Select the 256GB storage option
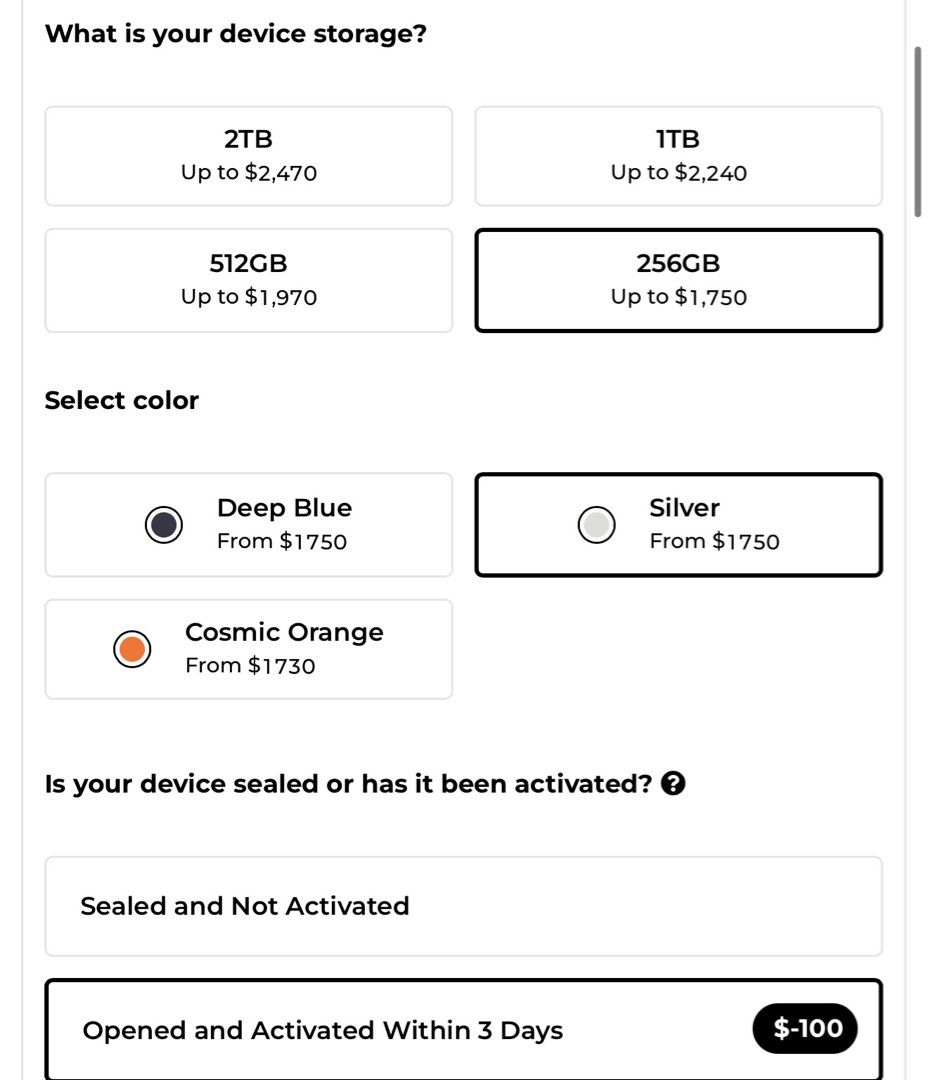The width and height of the screenshot is (928, 1080). [678, 280]
